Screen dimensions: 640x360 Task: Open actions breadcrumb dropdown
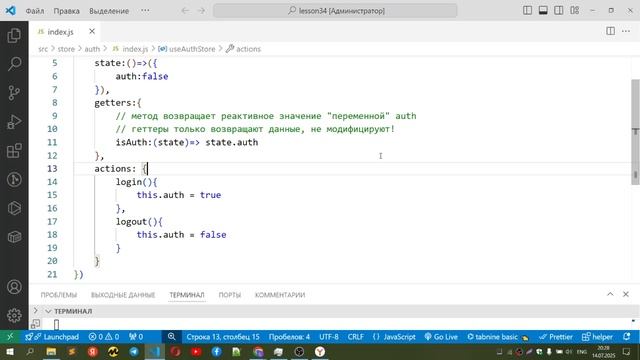click(x=243, y=49)
